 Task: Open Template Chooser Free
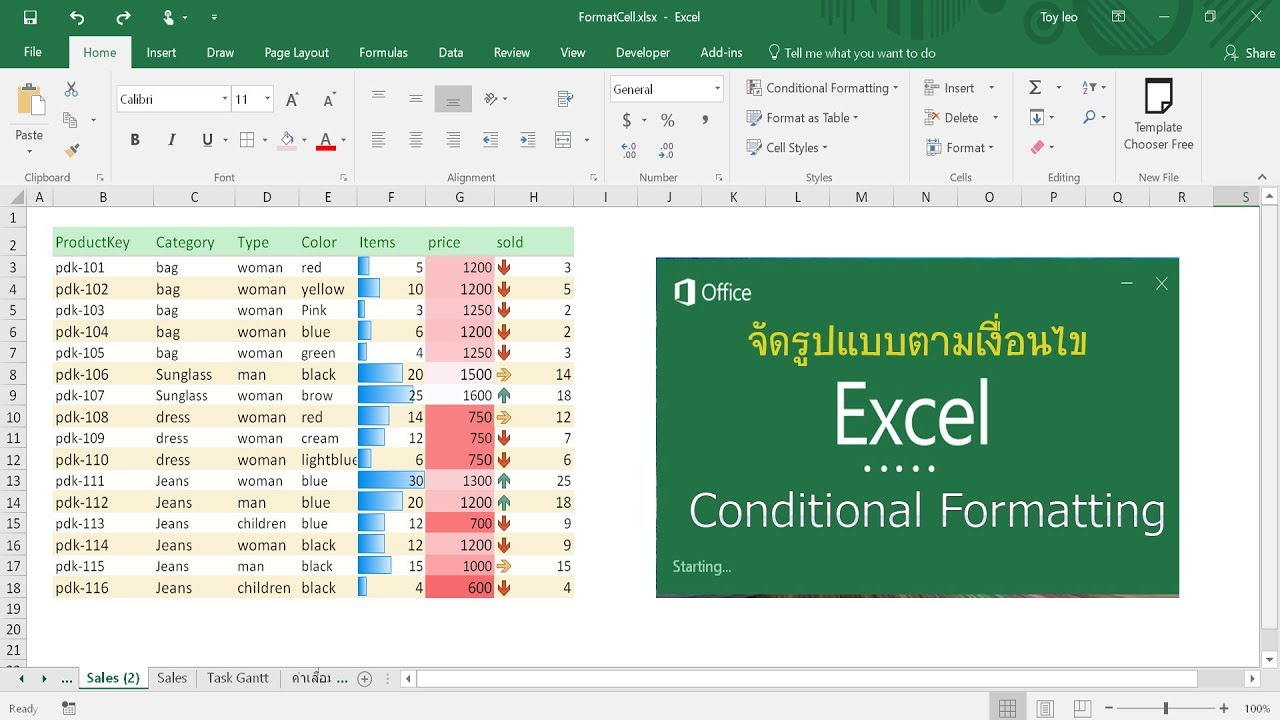click(x=1158, y=115)
